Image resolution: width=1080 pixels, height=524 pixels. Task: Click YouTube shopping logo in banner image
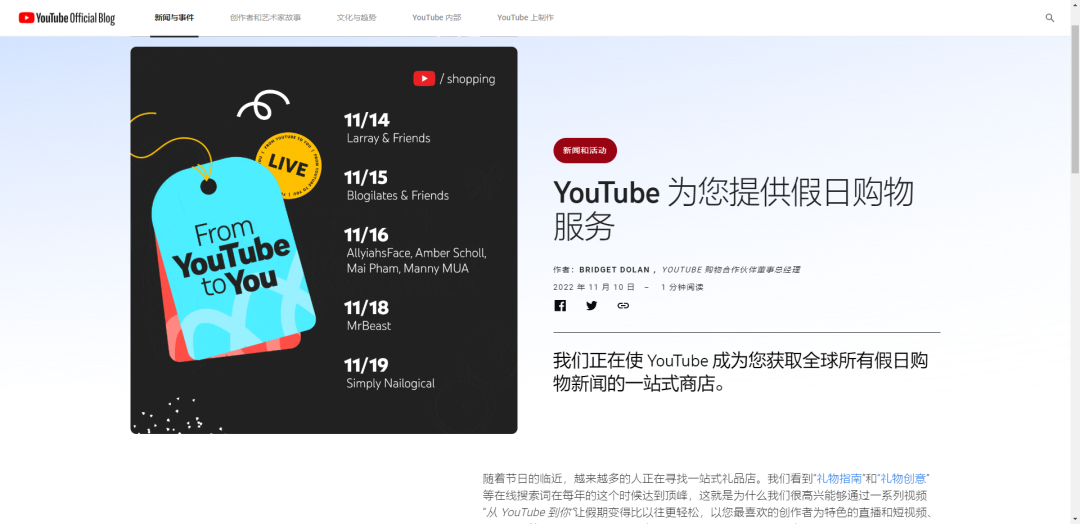[x=454, y=79]
